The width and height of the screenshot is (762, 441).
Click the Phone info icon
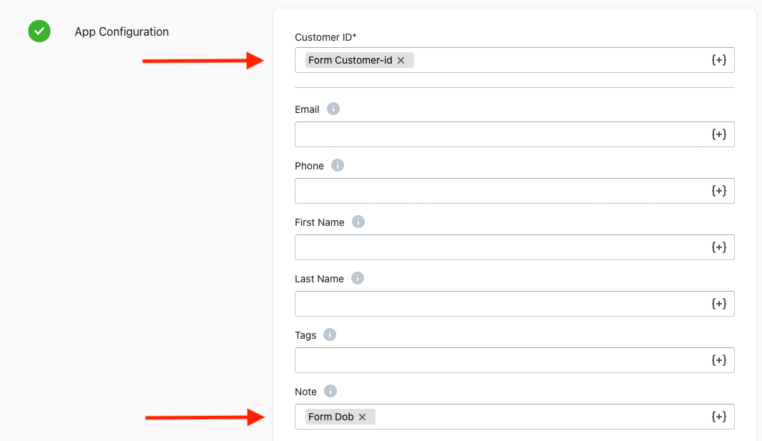(337, 165)
